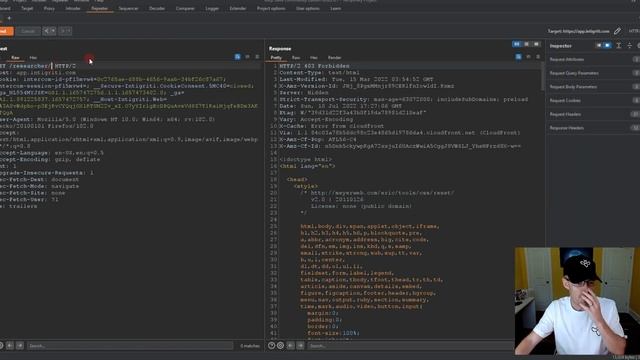Toggle response non-printable characters display
Viewport: 640px width, 360px height.
click(528, 57)
